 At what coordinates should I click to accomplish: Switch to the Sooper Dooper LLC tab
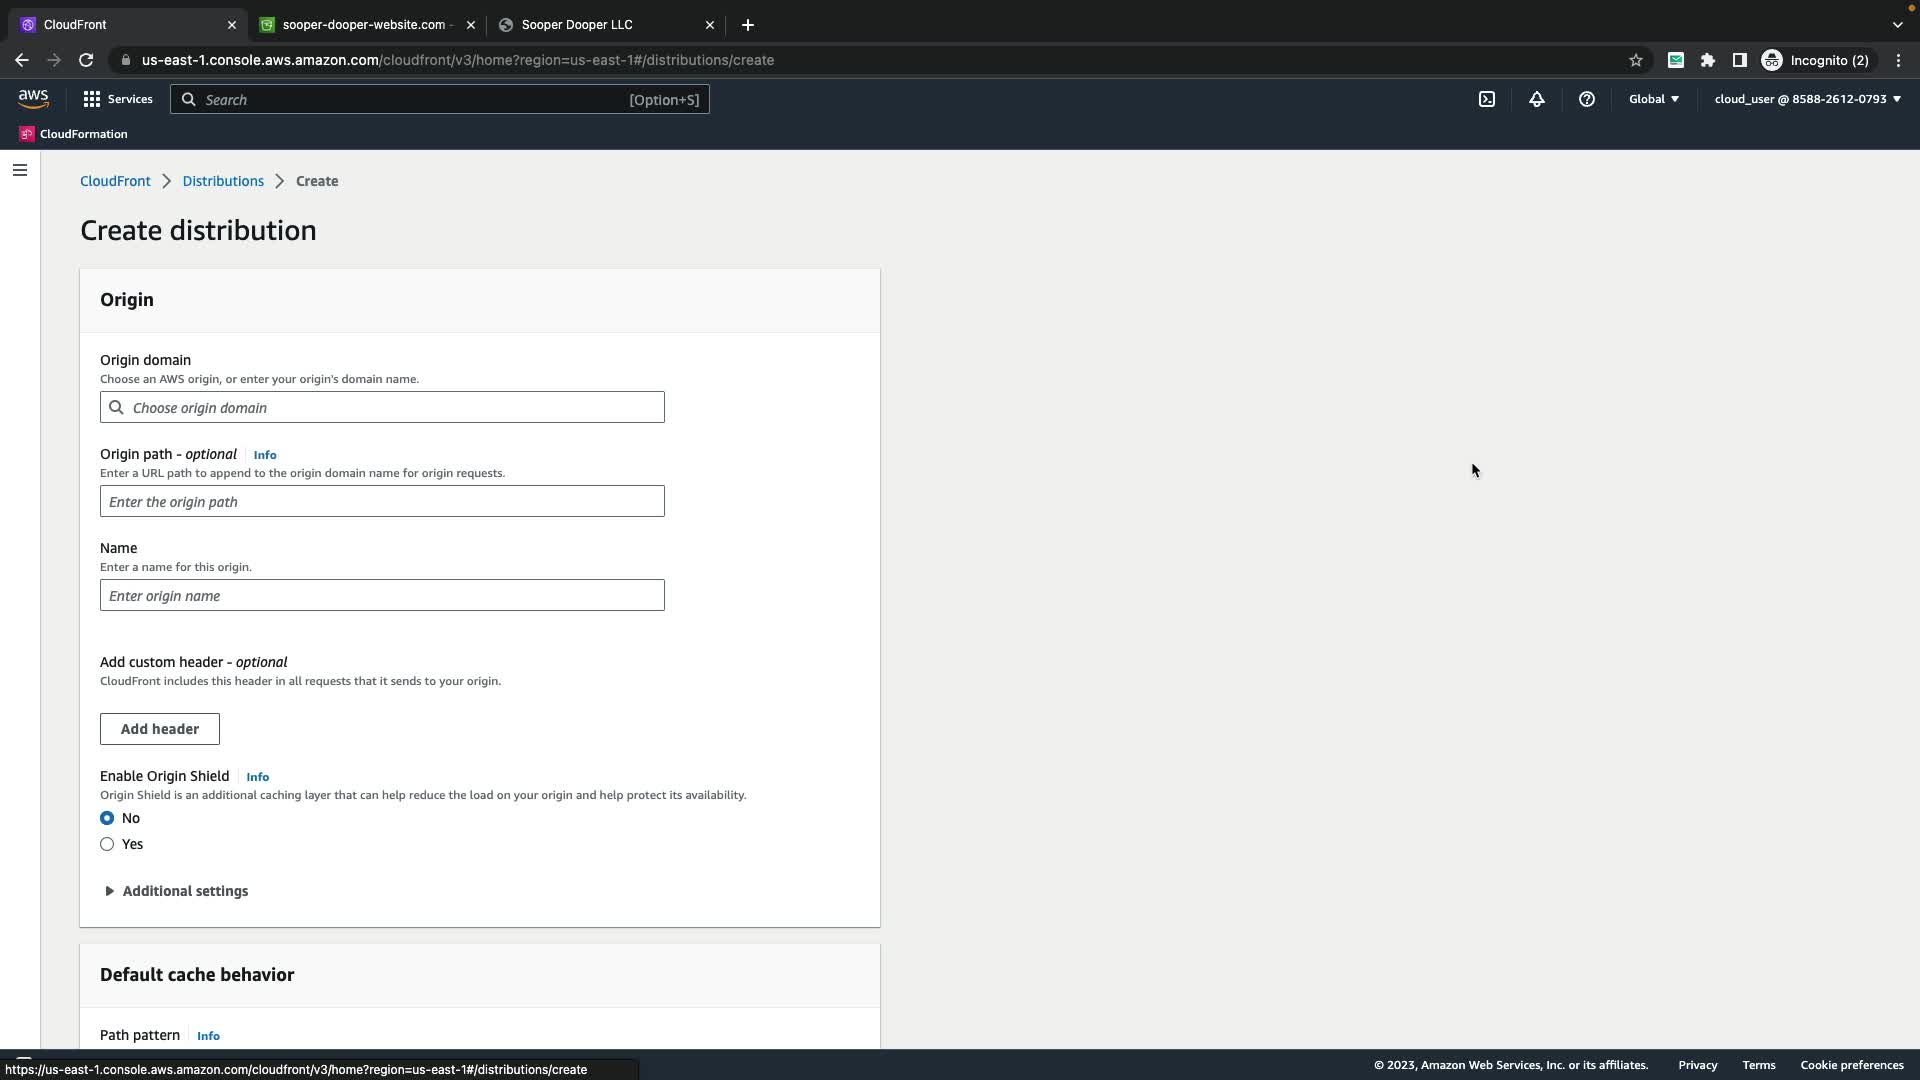pyautogui.click(x=577, y=24)
